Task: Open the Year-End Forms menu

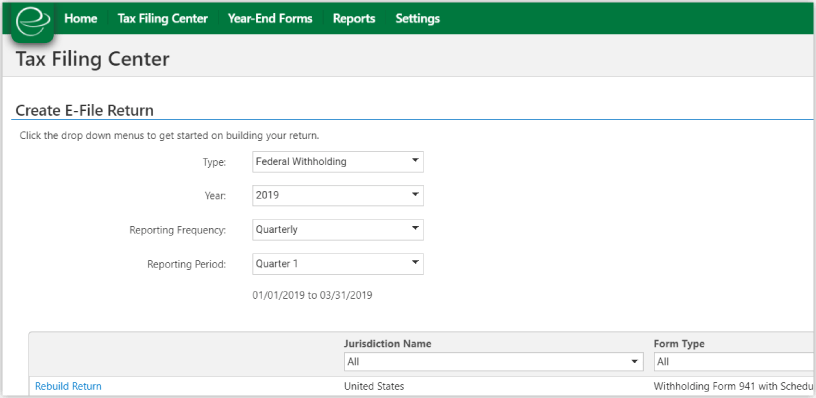Action: pyautogui.click(x=270, y=19)
